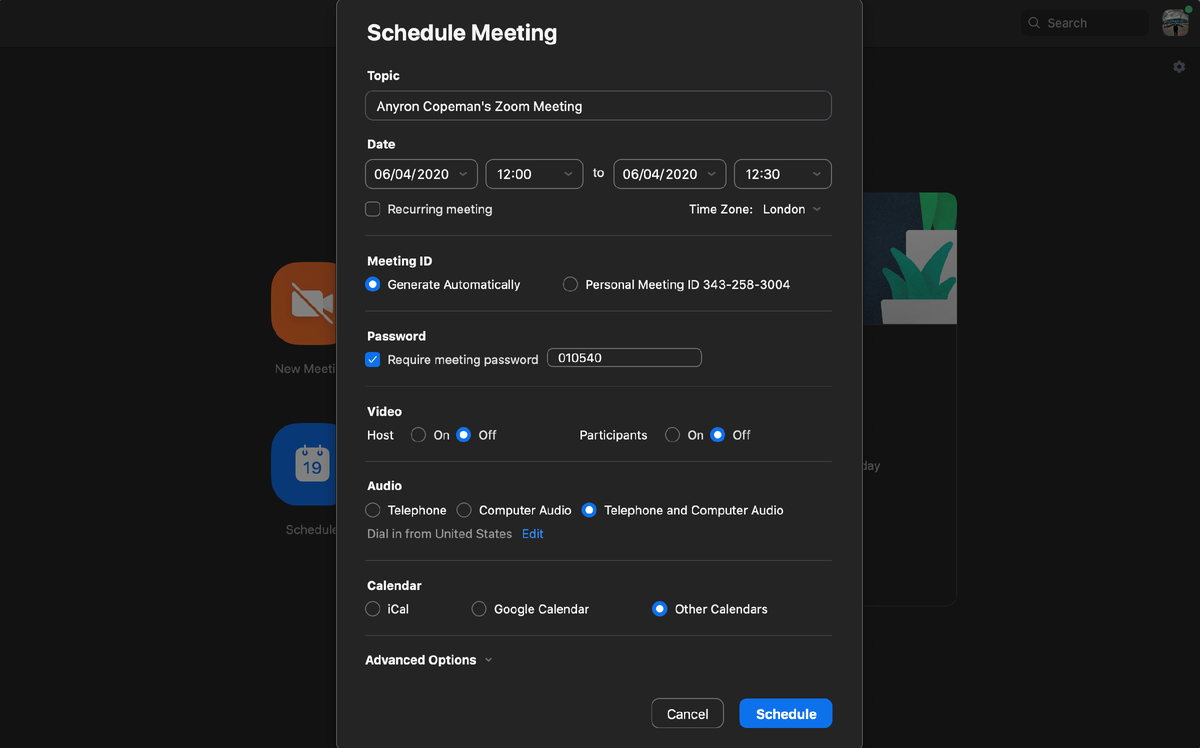
Task: Open the end date dropdown
Action: pos(670,174)
